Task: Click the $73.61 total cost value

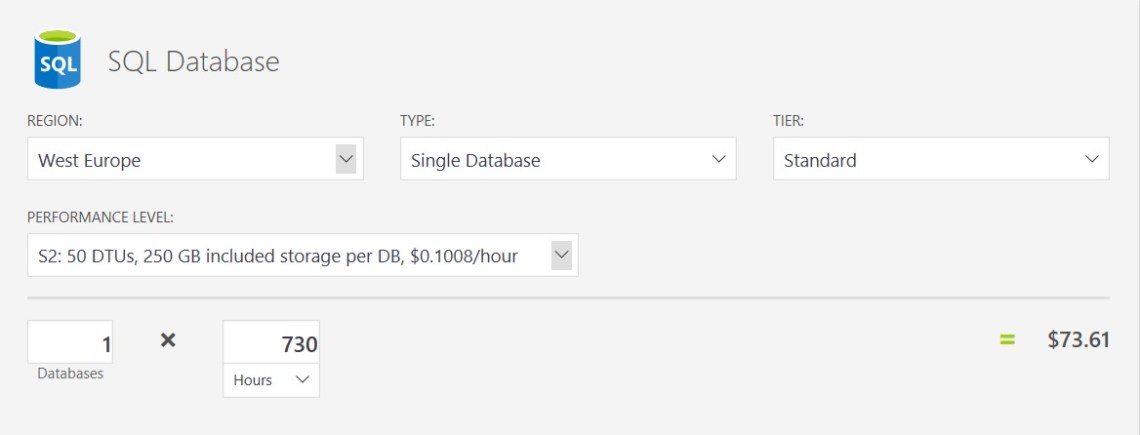Action: pos(1078,340)
